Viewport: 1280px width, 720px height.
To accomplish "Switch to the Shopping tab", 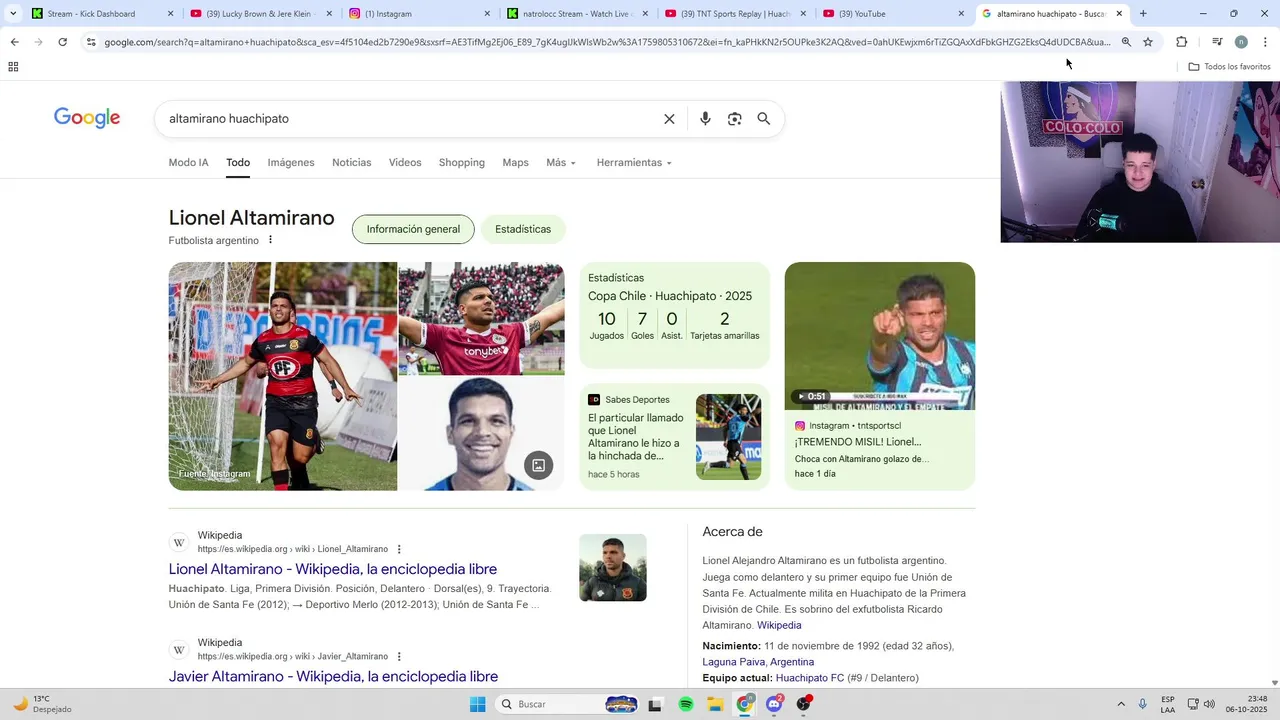I will pyautogui.click(x=462, y=163).
